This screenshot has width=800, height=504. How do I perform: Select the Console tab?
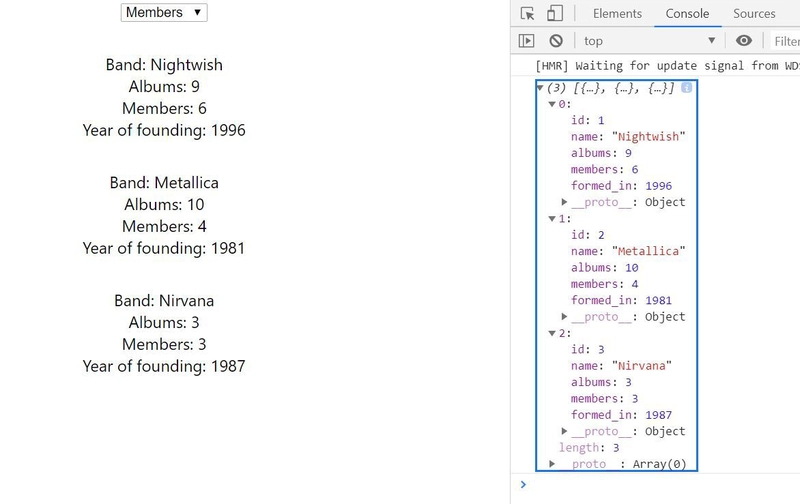687,14
